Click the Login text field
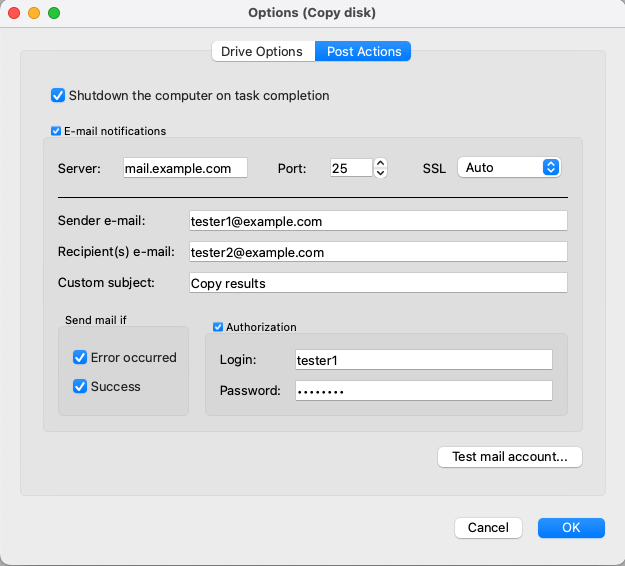This screenshot has width=625, height=566. [424, 360]
